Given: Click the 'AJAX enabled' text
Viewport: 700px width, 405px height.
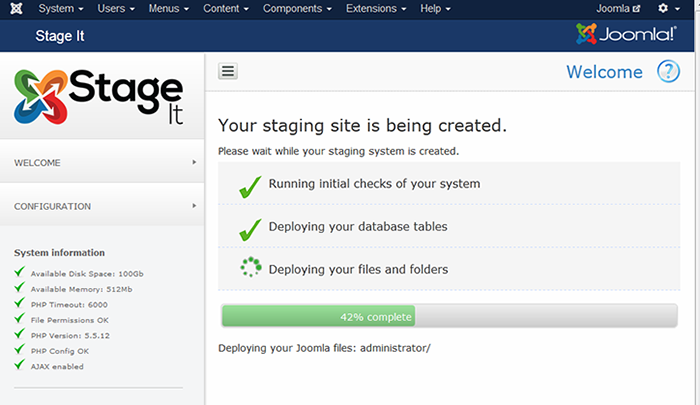Looking at the screenshot, I should pyautogui.click(x=57, y=367).
